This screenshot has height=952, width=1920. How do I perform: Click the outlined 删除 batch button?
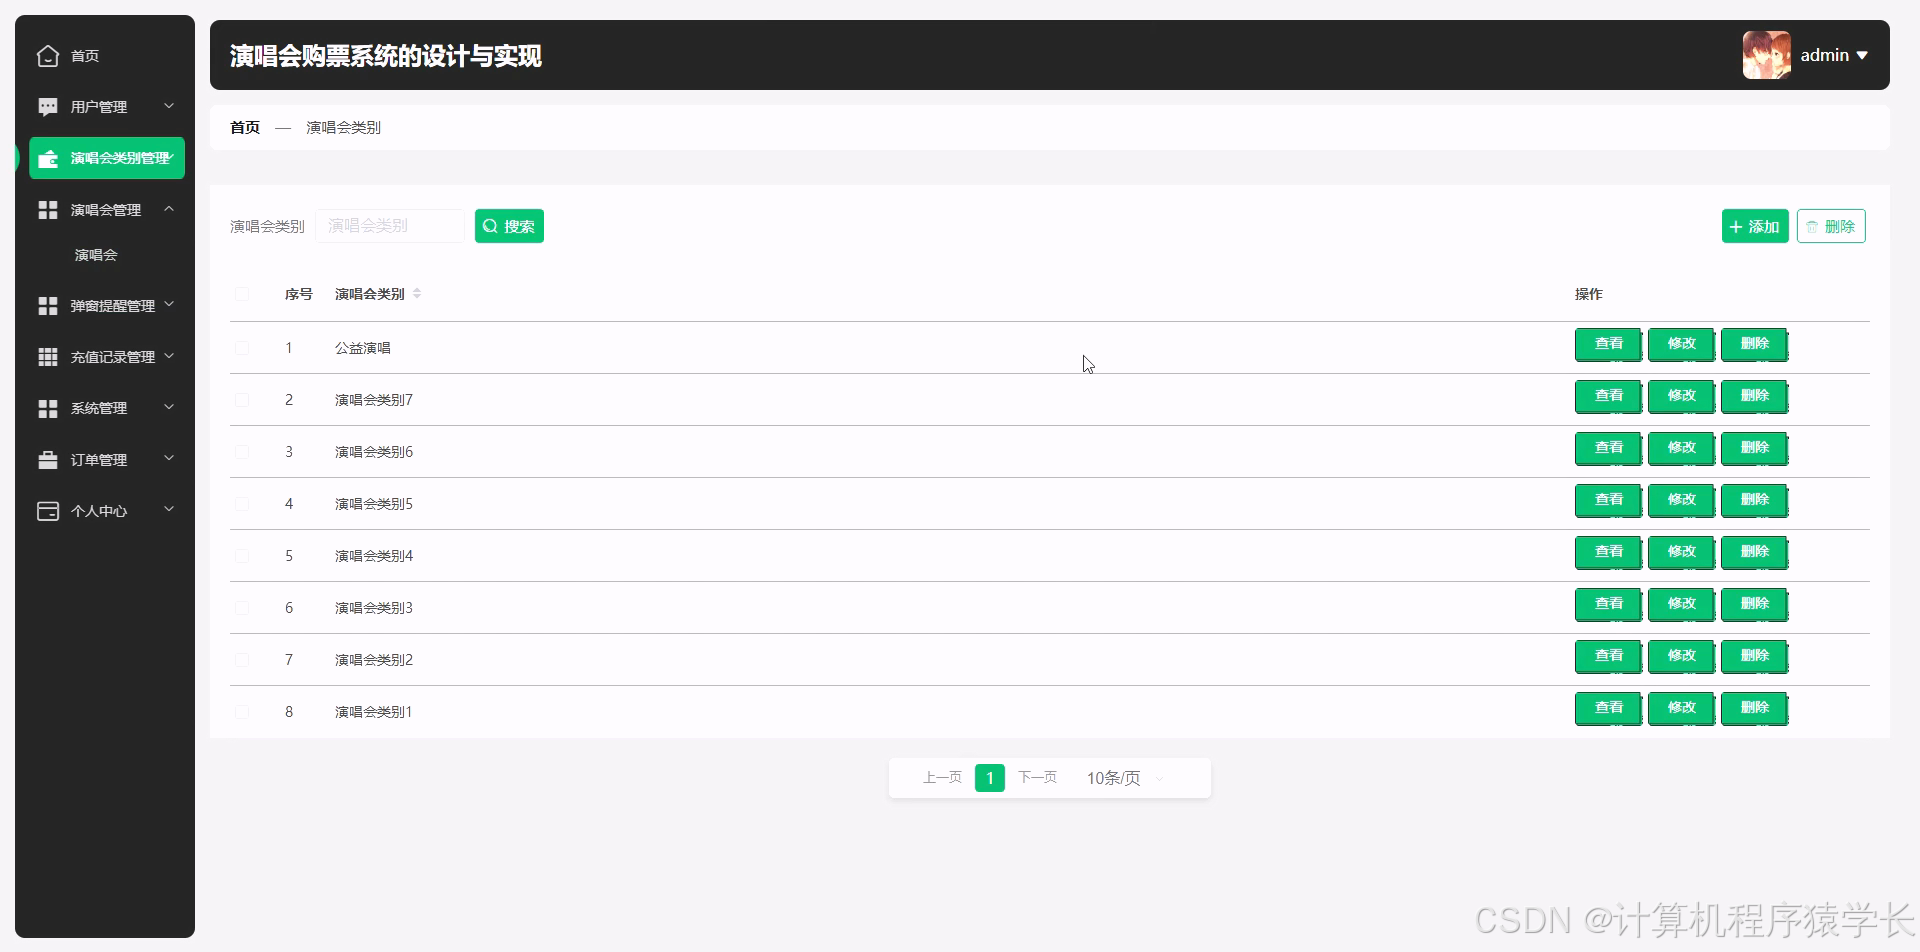pyautogui.click(x=1831, y=226)
